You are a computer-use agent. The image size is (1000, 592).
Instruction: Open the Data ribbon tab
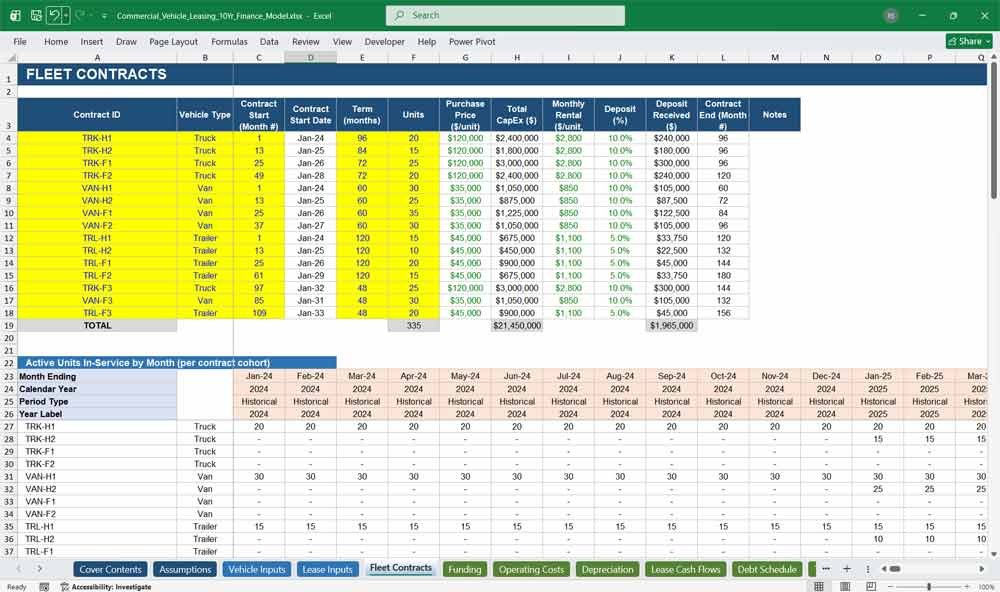click(x=269, y=41)
